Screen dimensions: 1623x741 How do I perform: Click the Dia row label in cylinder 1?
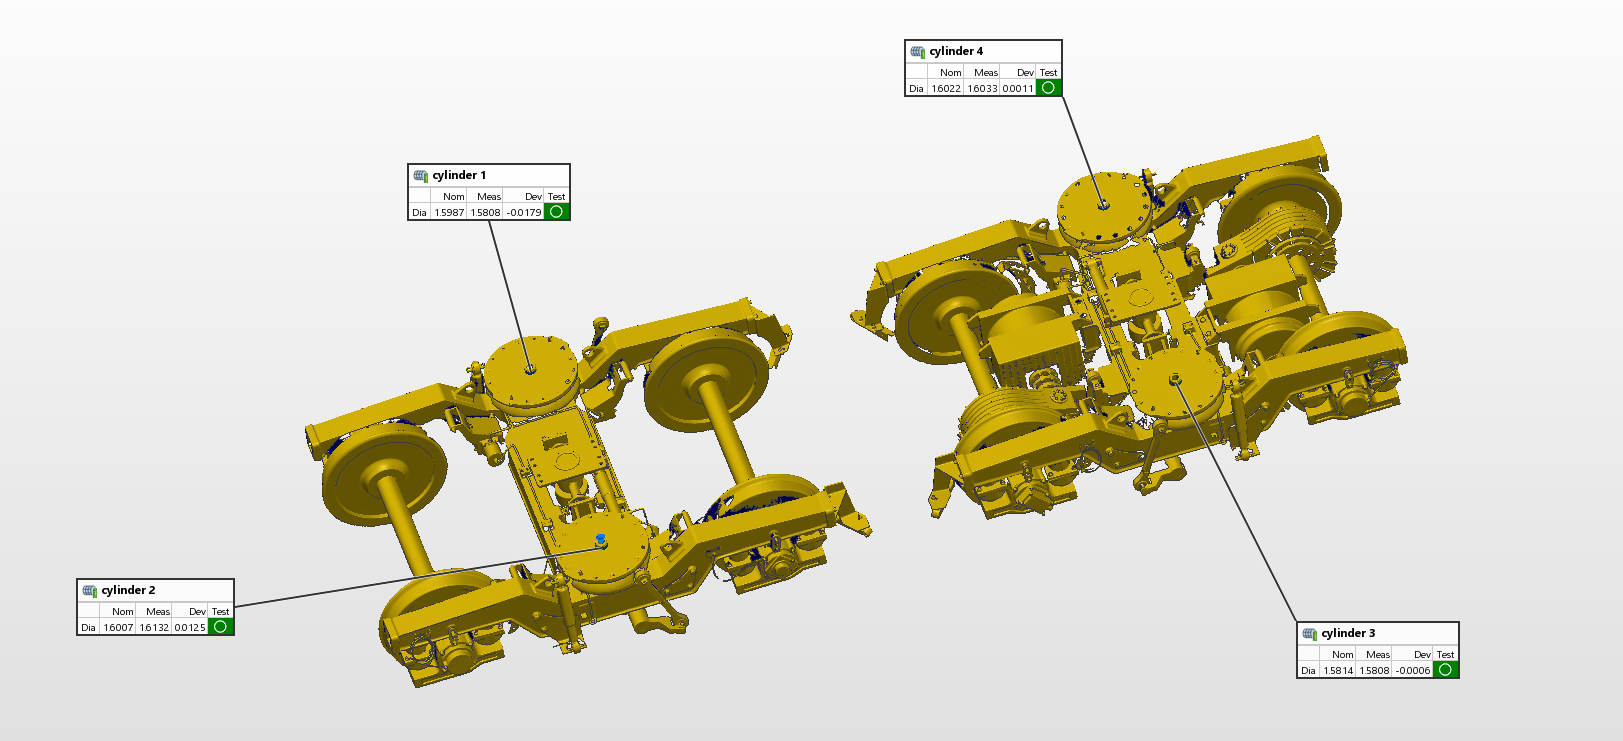419,213
